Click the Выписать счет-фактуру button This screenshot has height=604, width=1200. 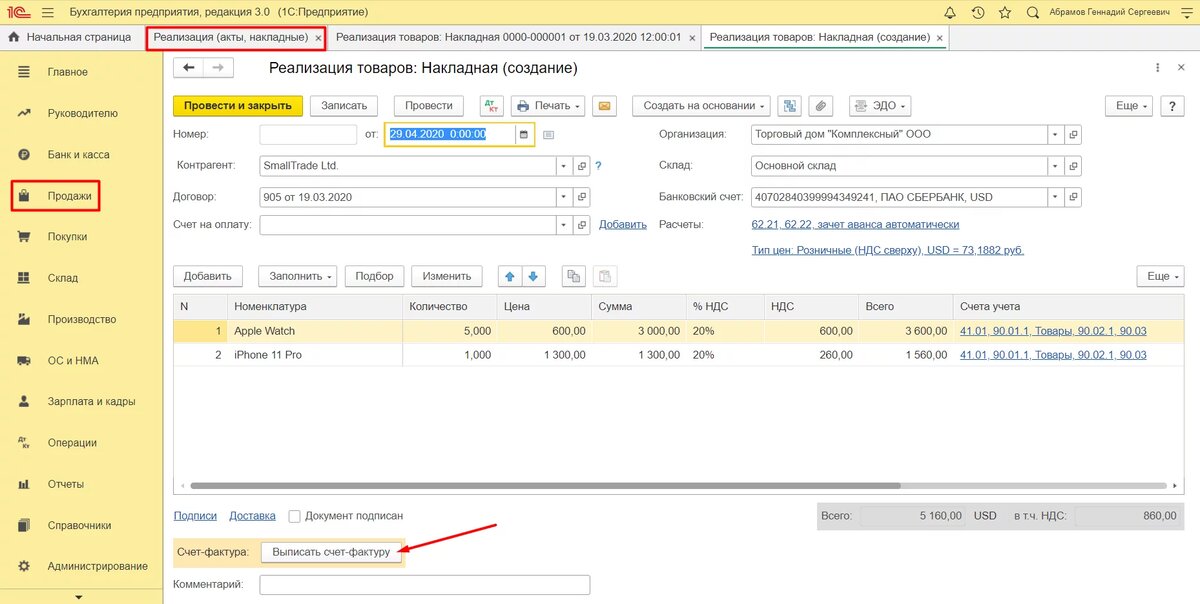click(x=331, y=552)
